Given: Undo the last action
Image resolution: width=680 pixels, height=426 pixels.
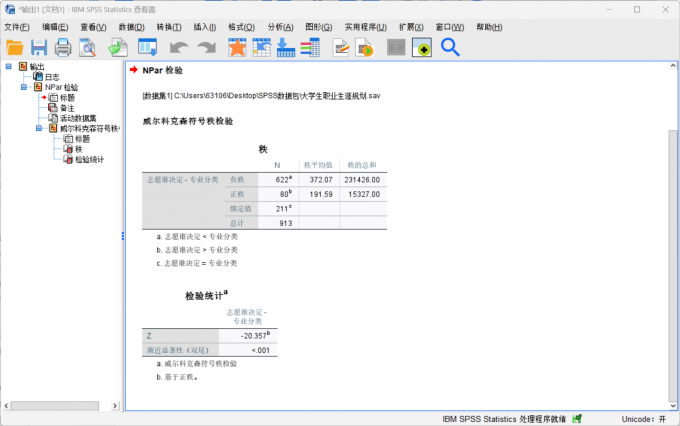Looking at the screenshot, I should [179, 47].
